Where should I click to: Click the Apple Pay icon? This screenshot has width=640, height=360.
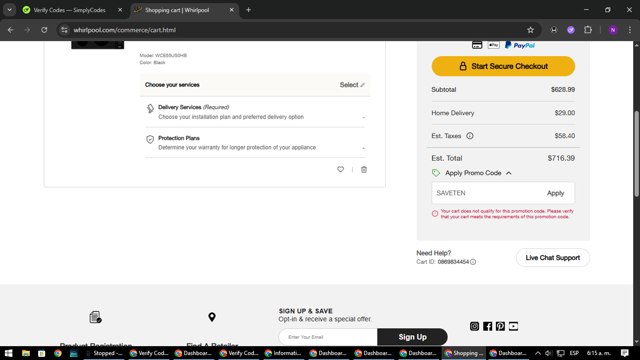[x=493, y=45]
